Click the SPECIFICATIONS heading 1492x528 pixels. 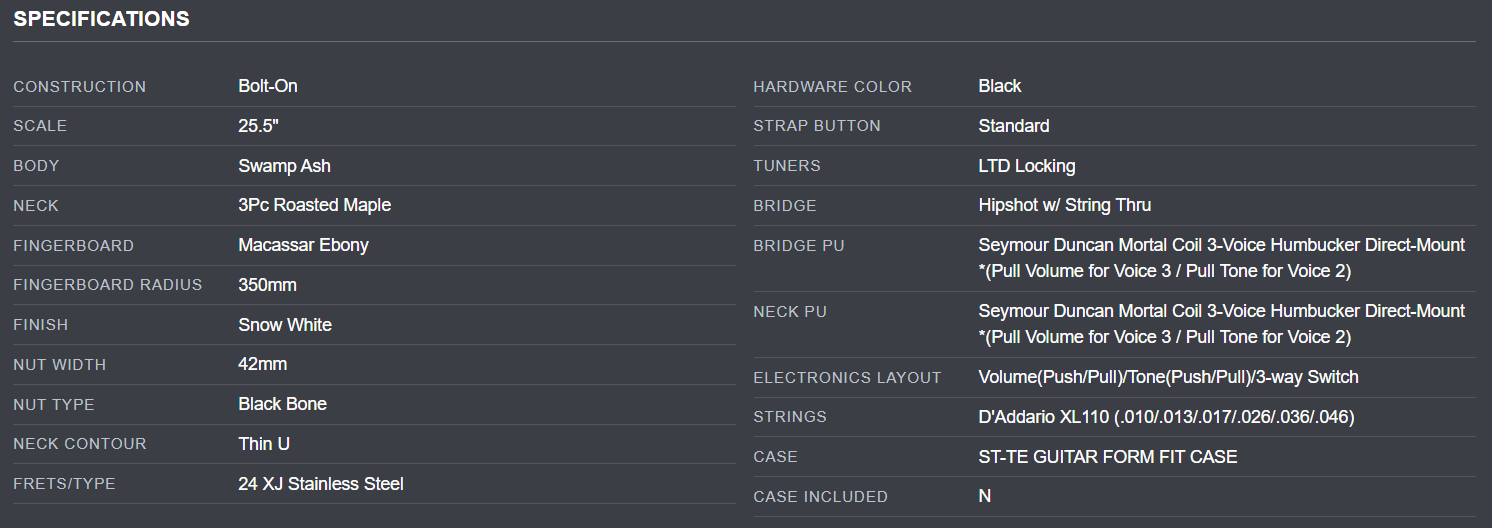[101, 19]
